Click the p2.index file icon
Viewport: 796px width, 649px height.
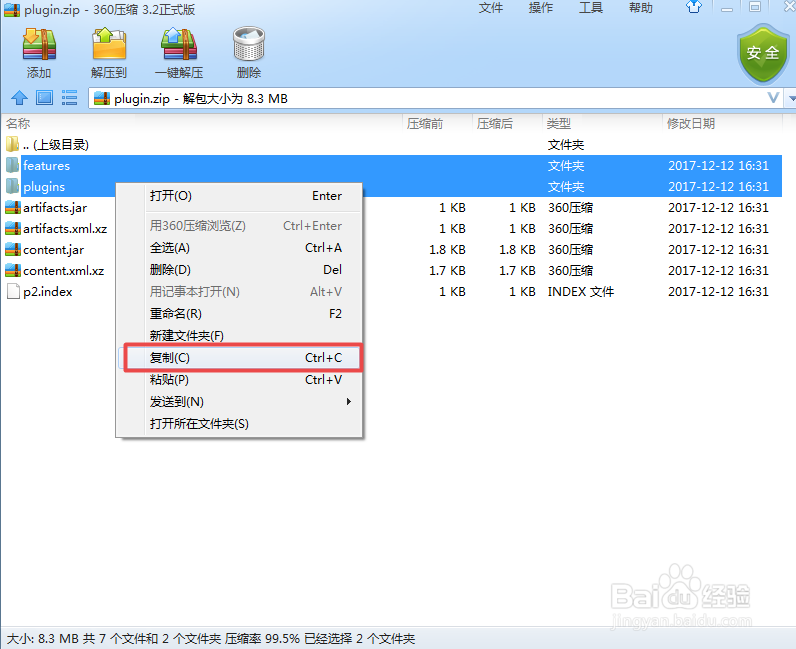click(x=13, y=291)
